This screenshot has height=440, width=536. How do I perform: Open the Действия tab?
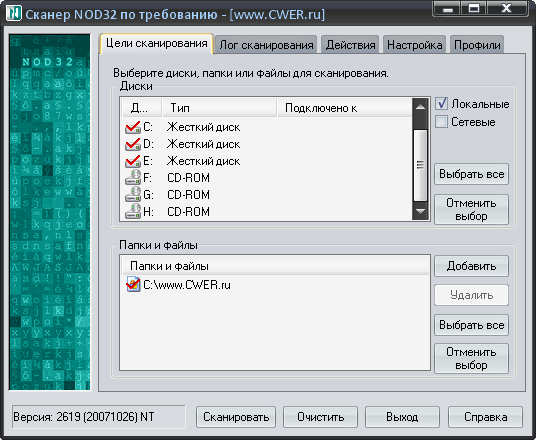[350, 45]
